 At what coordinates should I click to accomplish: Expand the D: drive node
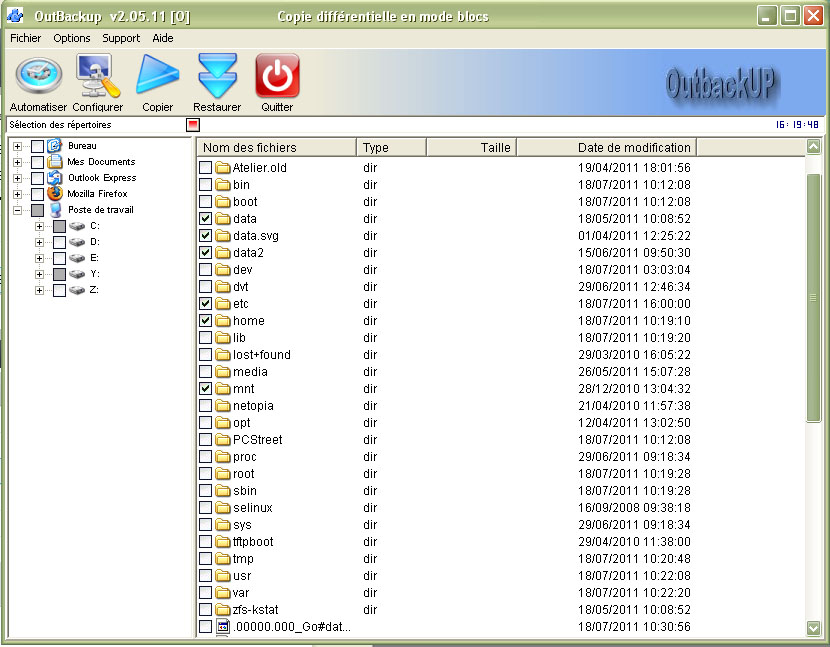39,242
